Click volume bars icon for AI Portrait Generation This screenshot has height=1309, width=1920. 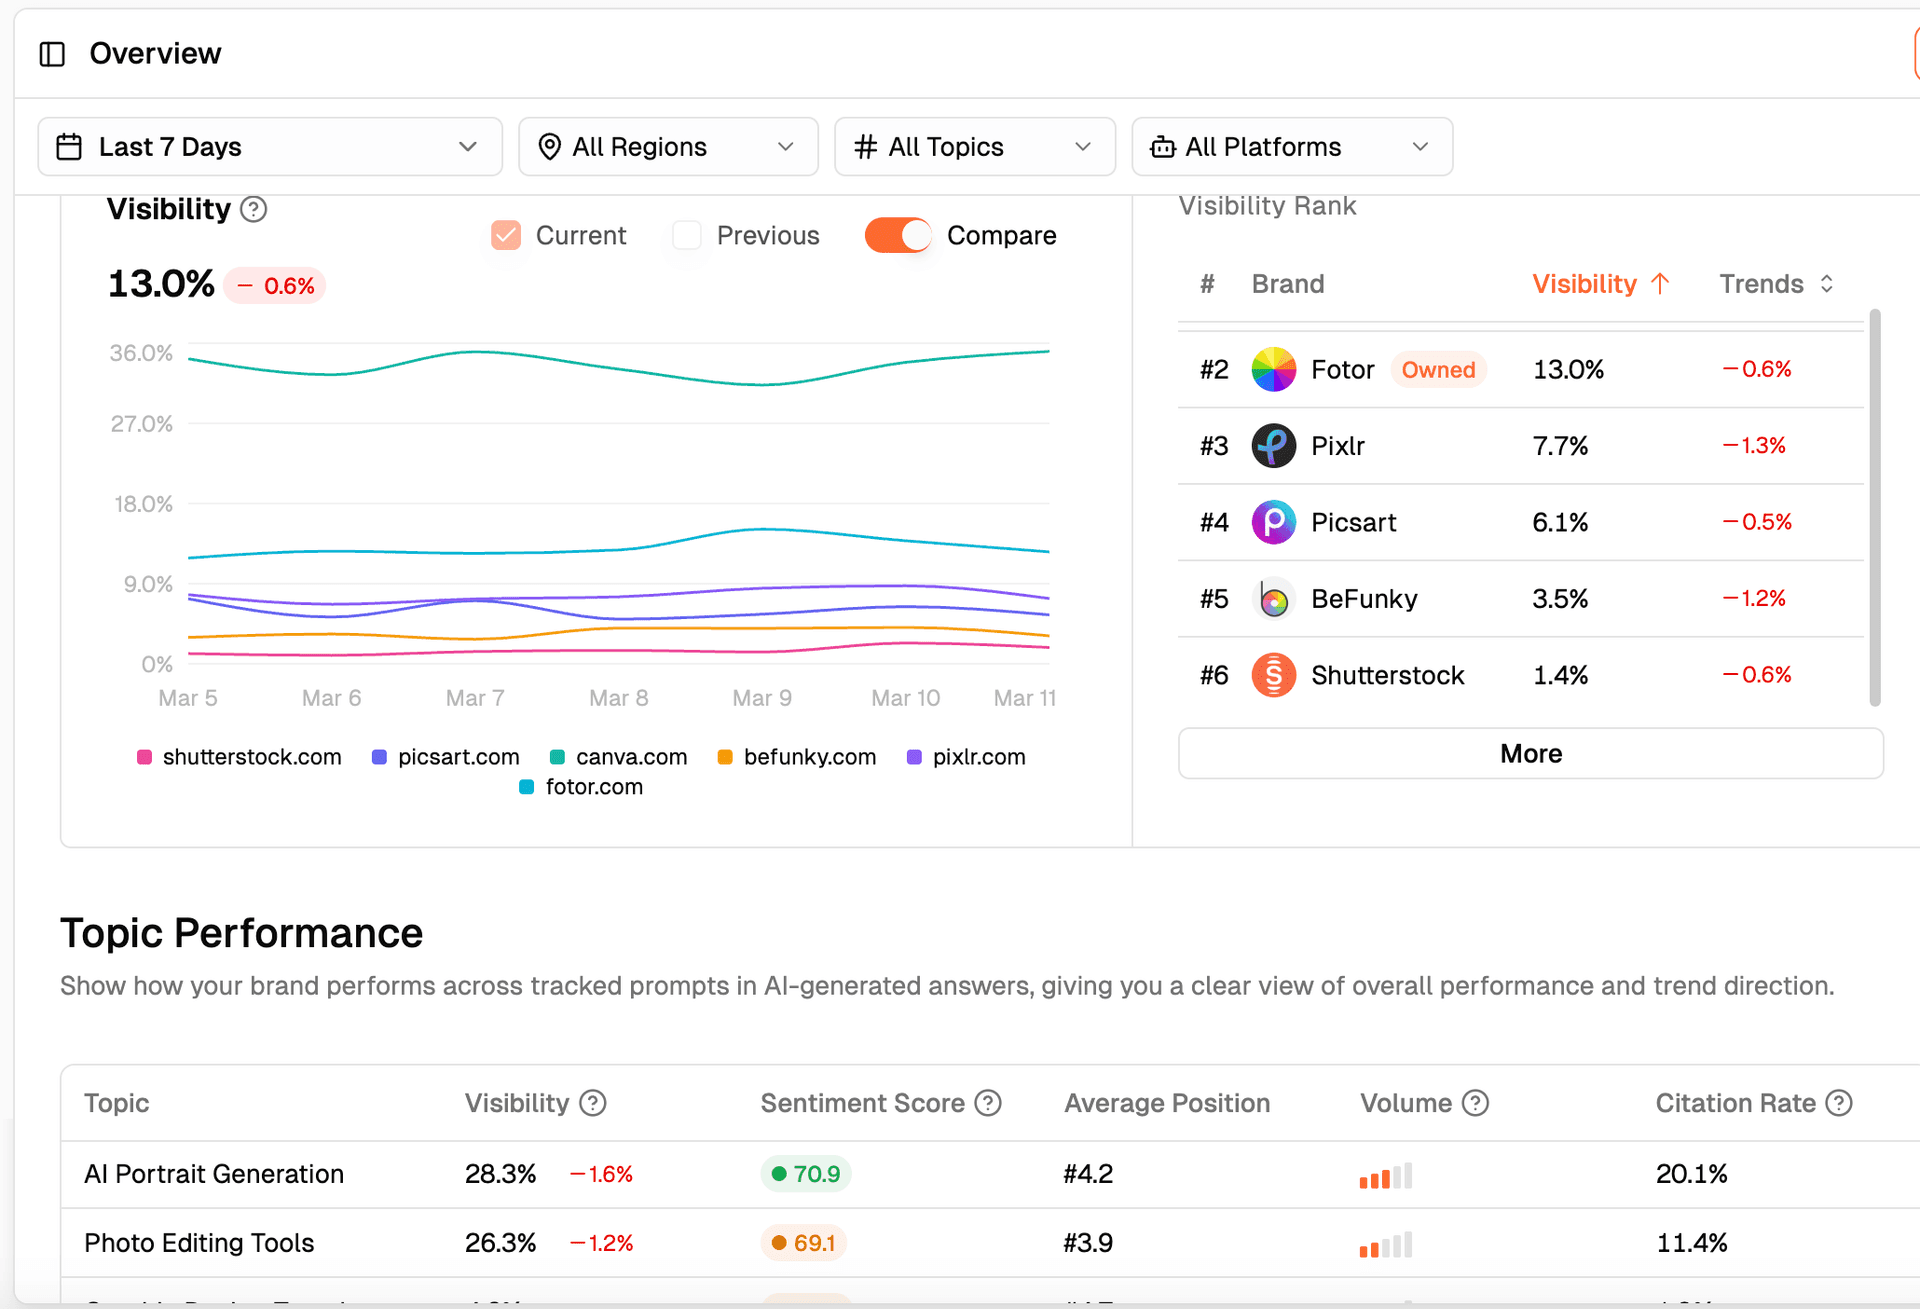tap(1385, 1176)
